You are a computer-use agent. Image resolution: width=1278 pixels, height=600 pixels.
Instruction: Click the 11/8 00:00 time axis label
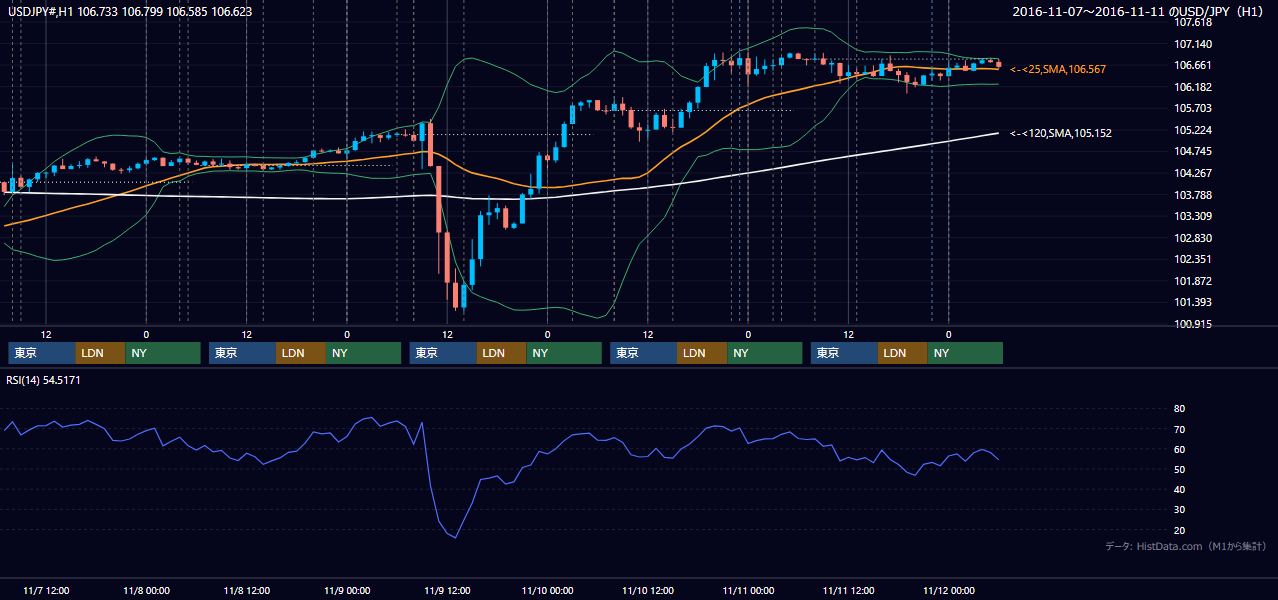pos(146,591)
